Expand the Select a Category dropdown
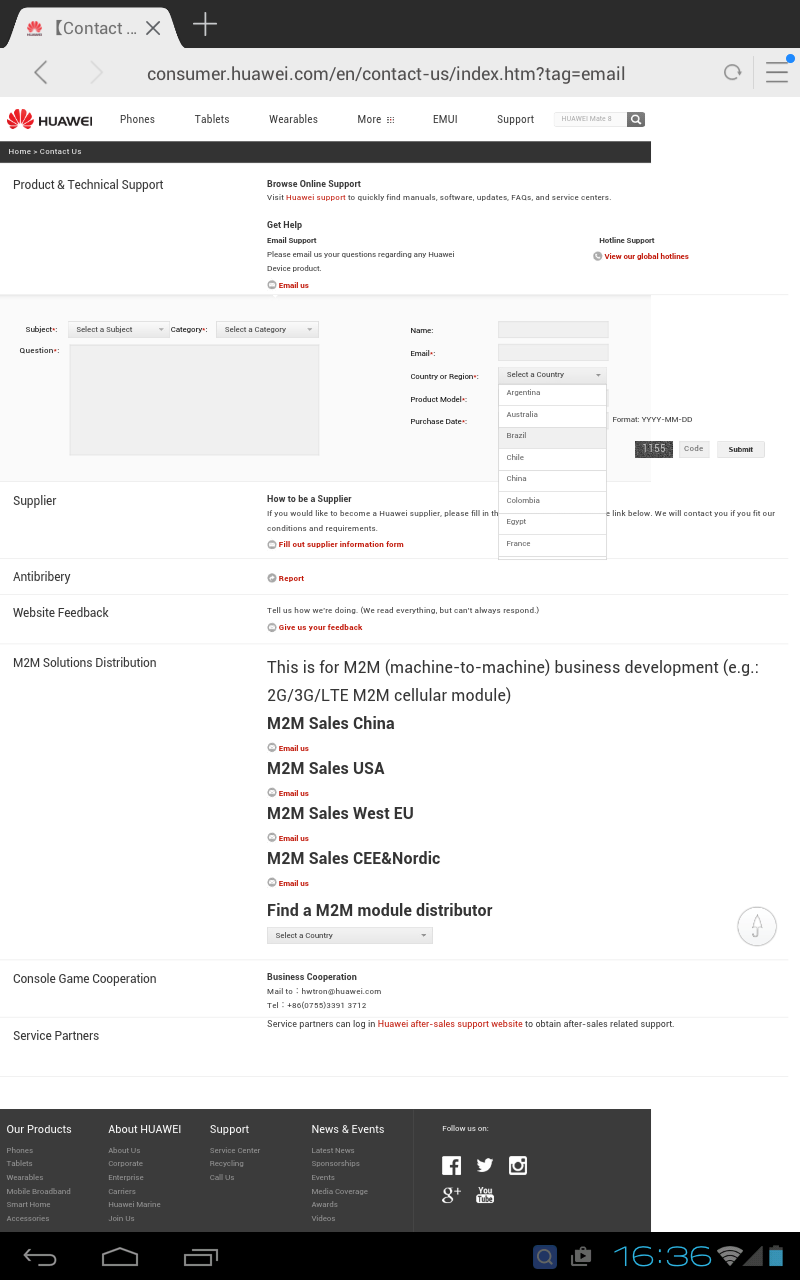 click(267, 330)
